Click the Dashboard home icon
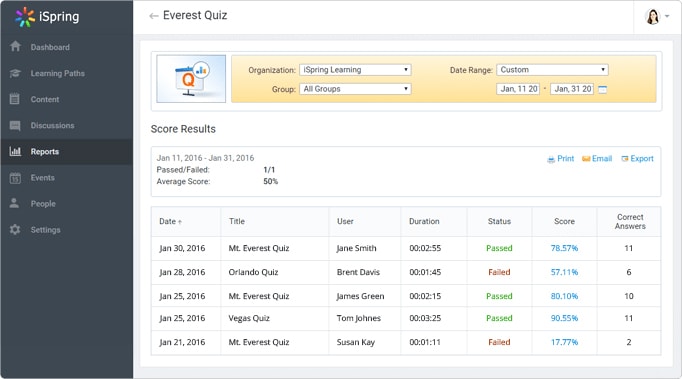Screen dimensions: 682x379 (15, 46)
